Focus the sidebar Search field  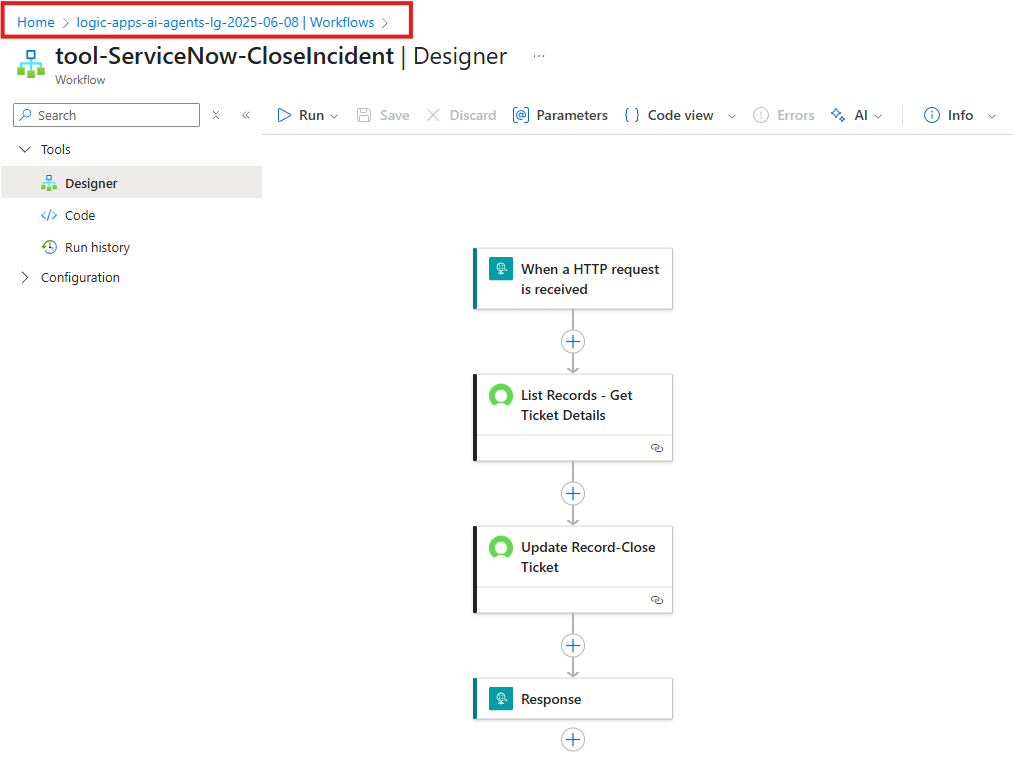pyautogui.click(x=107, y=115)
